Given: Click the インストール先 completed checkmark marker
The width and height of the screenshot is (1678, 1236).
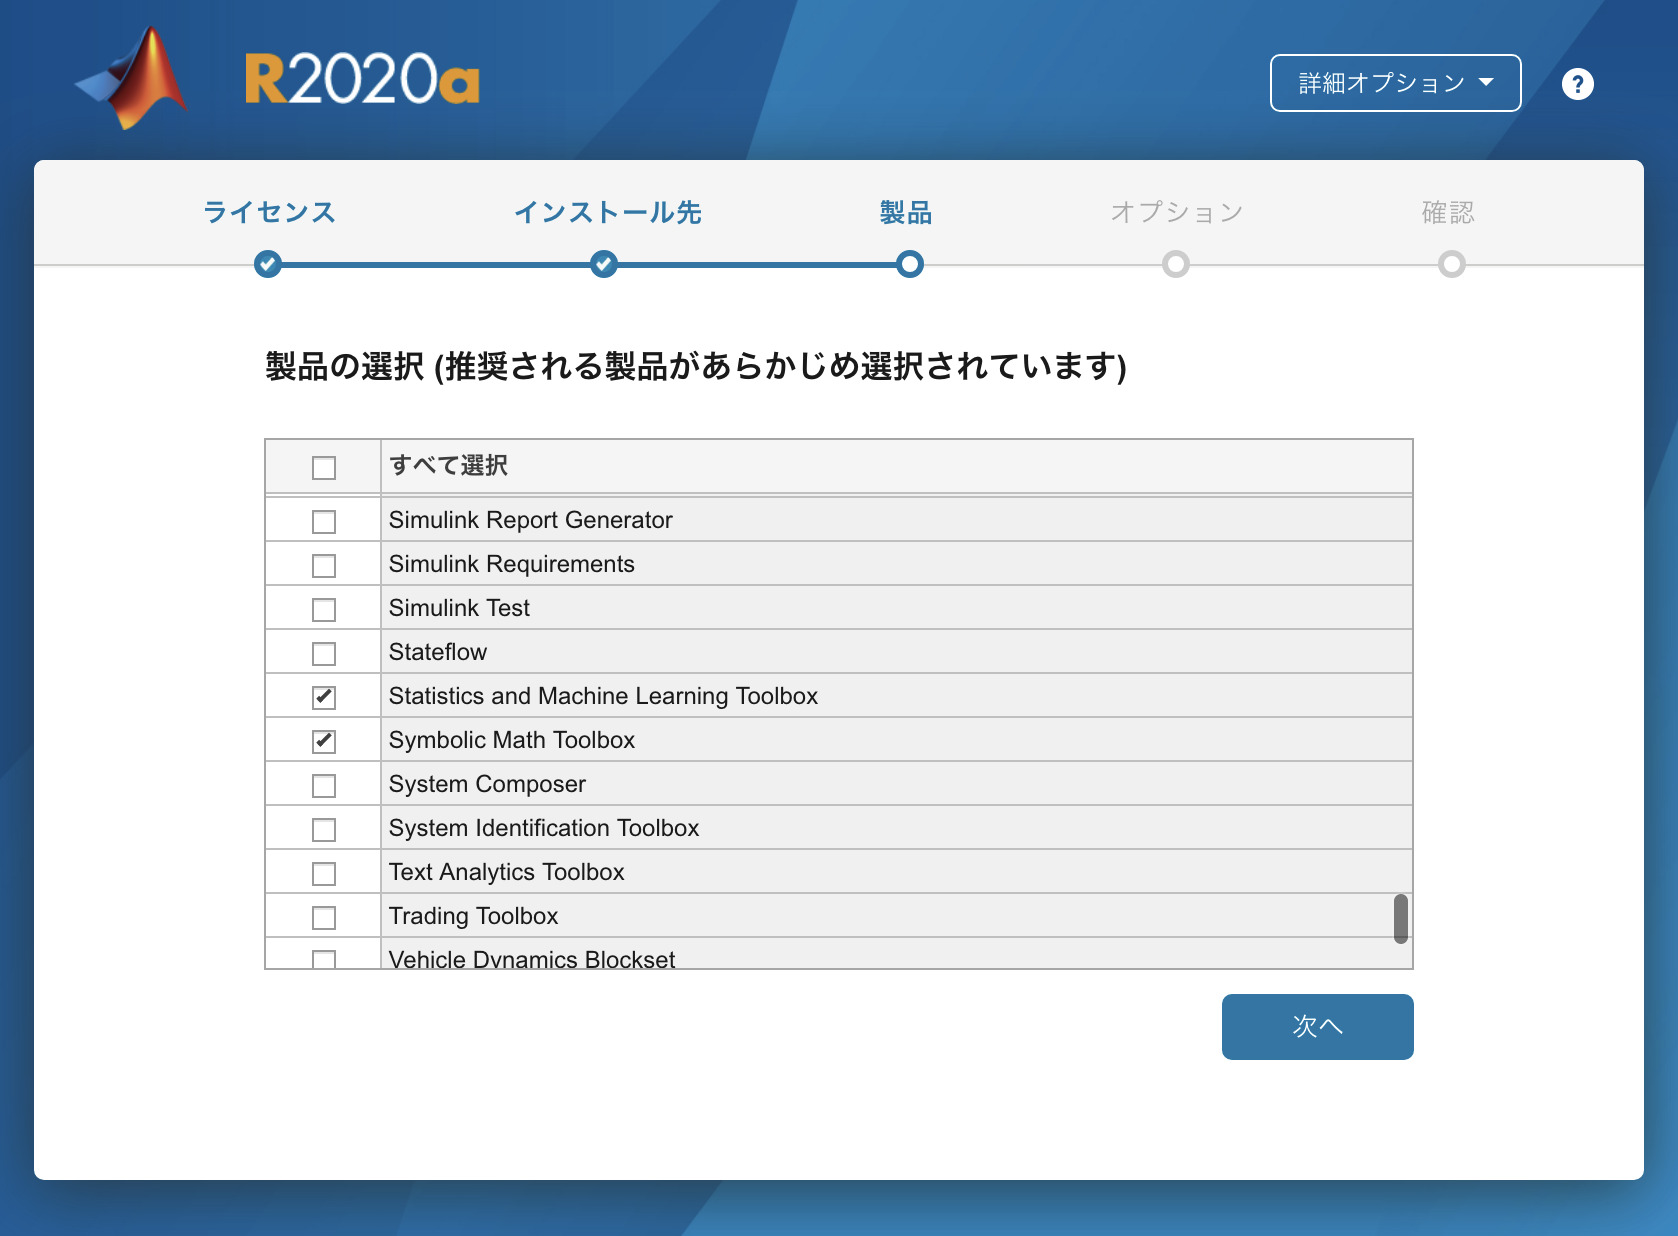Looking at the screenshot, I should [x=604, y=264].
